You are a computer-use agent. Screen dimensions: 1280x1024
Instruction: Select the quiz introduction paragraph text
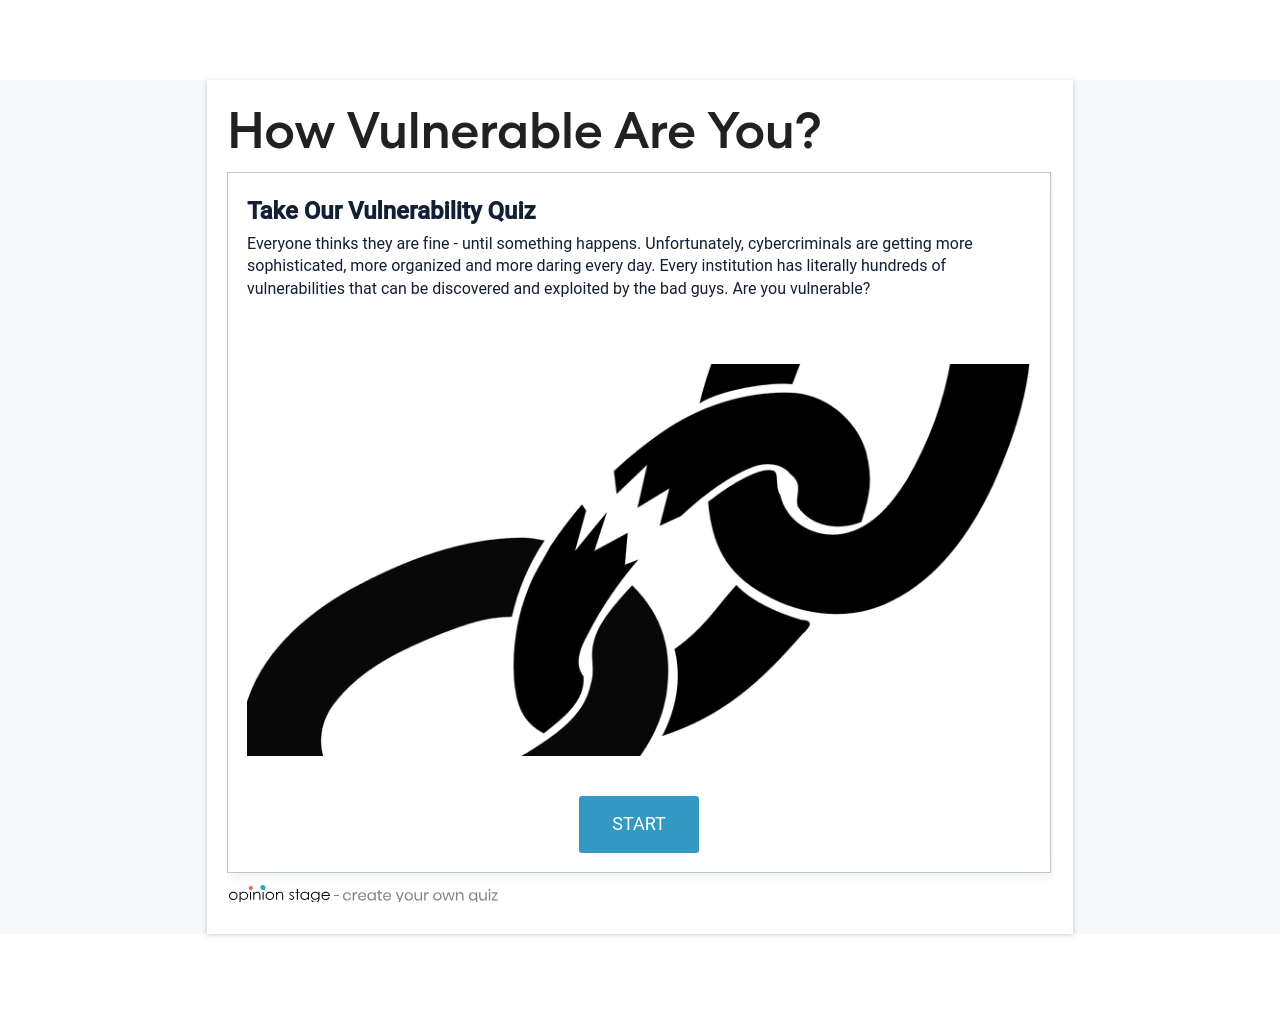click(x=609, y=265)
